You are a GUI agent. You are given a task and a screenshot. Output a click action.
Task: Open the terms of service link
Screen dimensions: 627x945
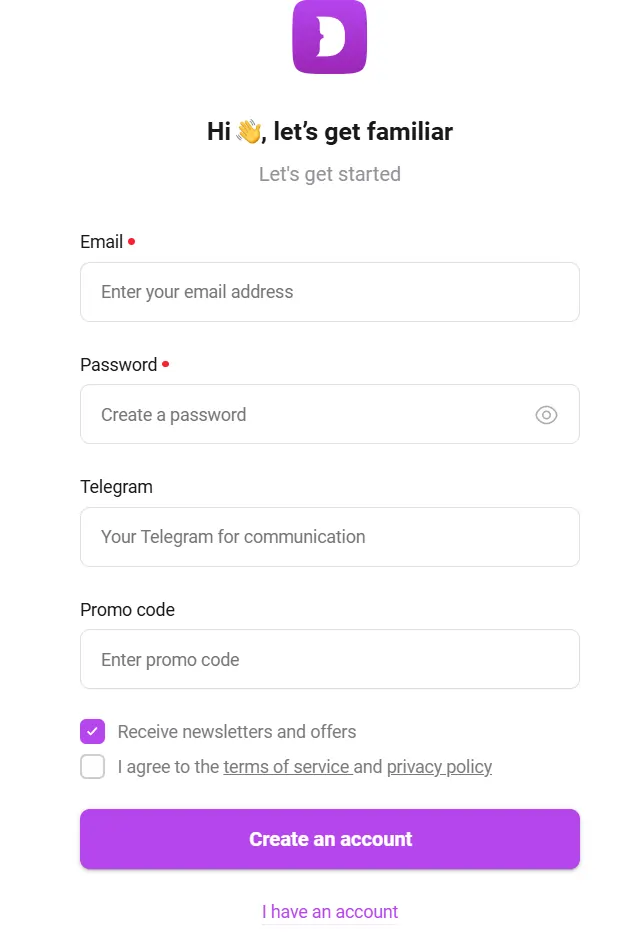click(288, 767)
